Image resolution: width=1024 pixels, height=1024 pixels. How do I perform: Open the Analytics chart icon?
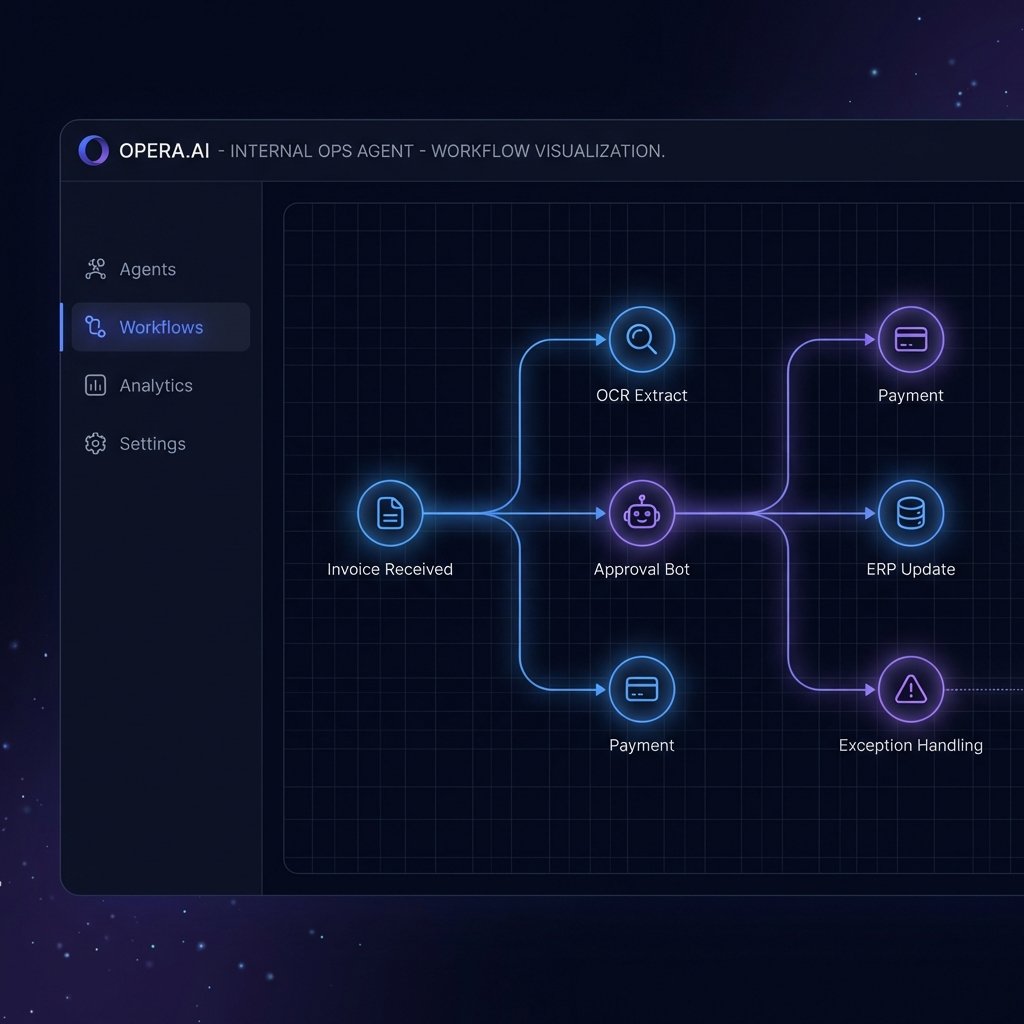pos(95,385)
